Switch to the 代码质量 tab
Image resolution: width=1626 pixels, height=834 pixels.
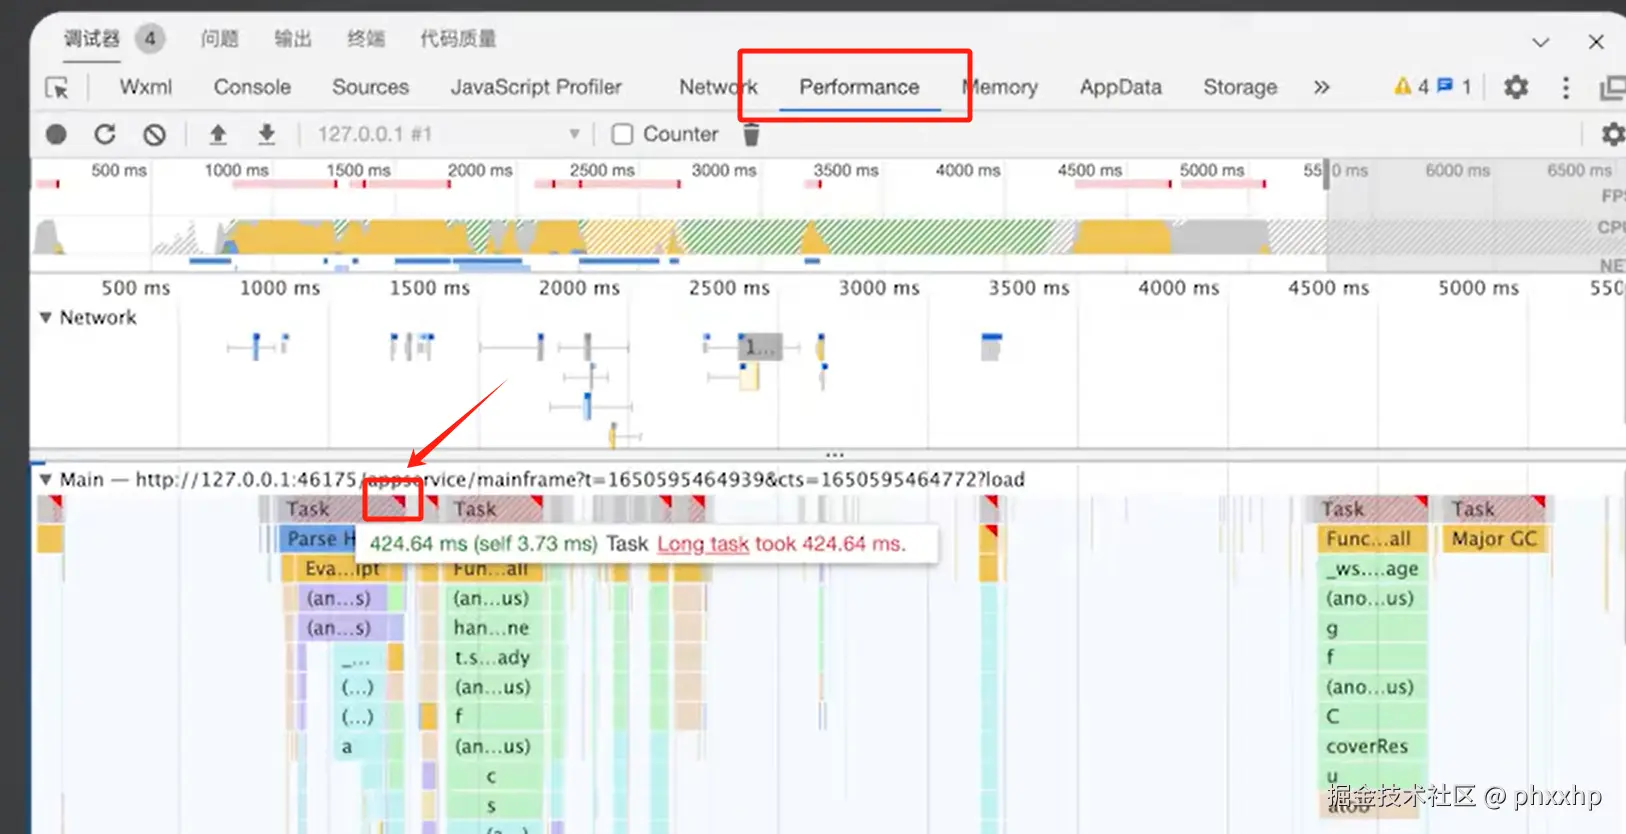click(458, 39)
